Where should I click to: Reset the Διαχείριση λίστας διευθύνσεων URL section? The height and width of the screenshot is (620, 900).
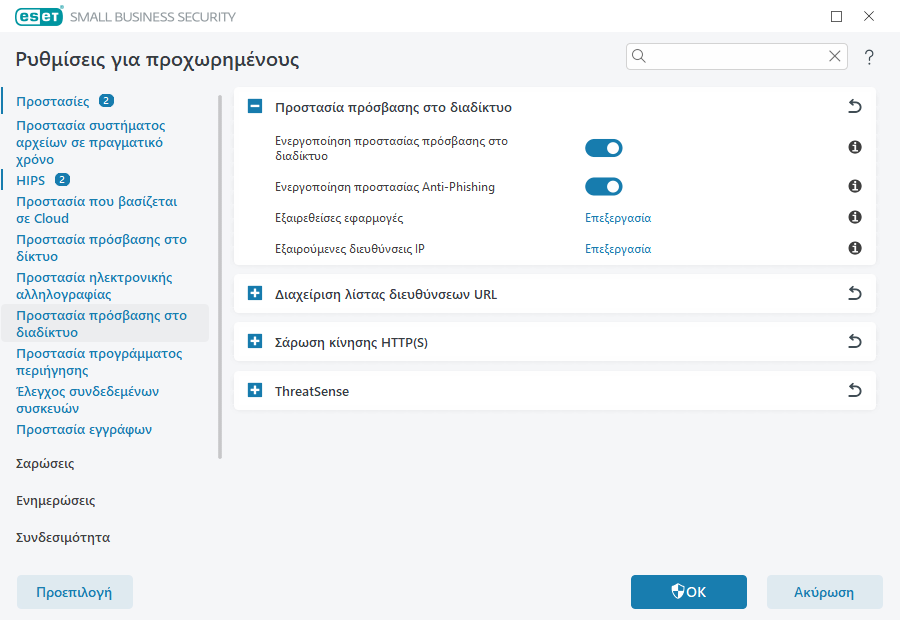(855, 294)
